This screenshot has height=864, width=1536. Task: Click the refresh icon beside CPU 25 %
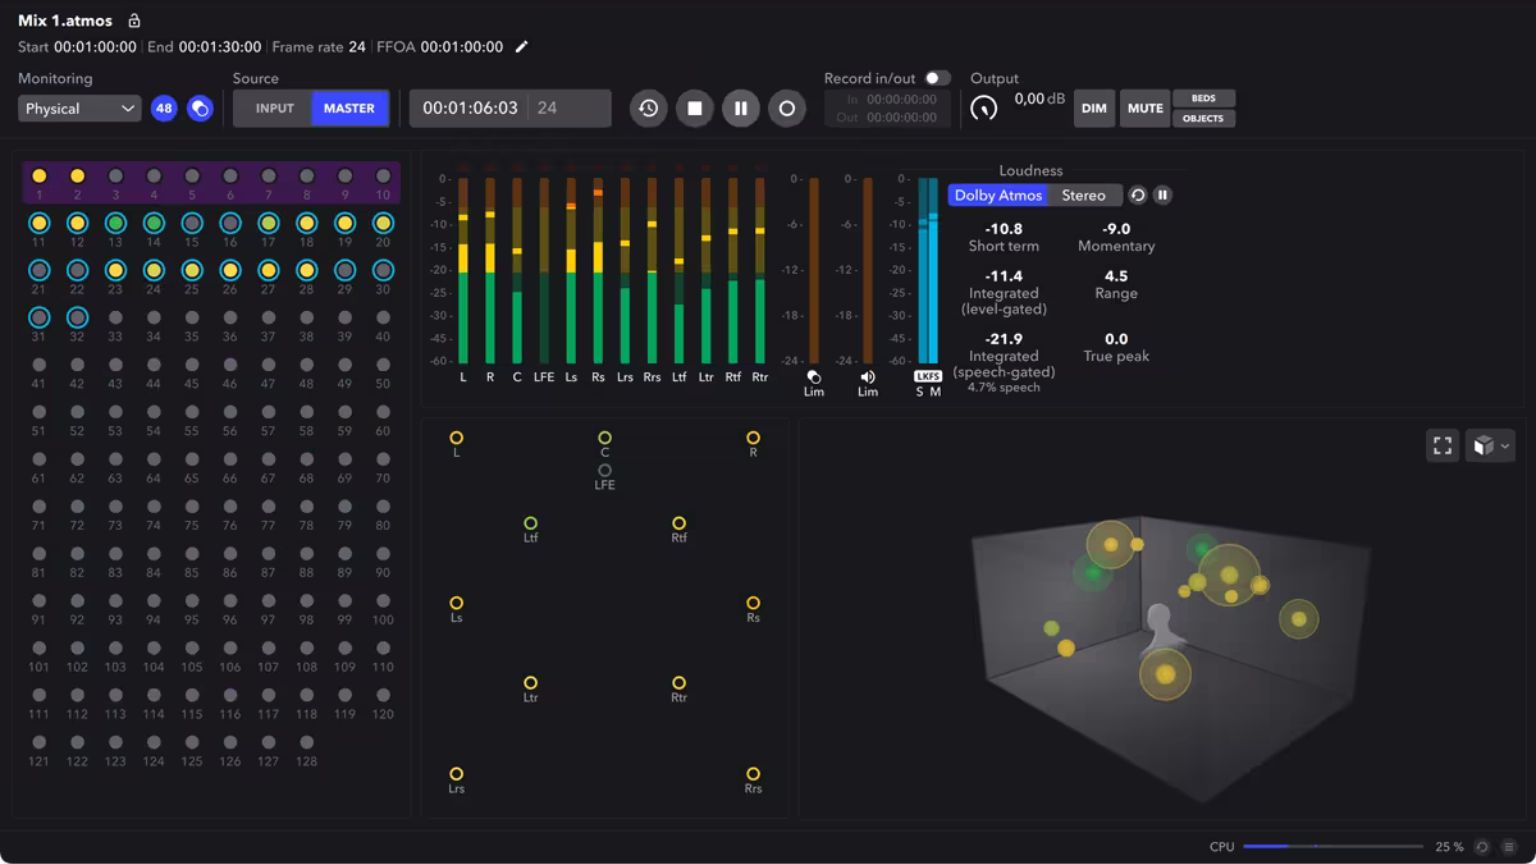click(1482, 847)
